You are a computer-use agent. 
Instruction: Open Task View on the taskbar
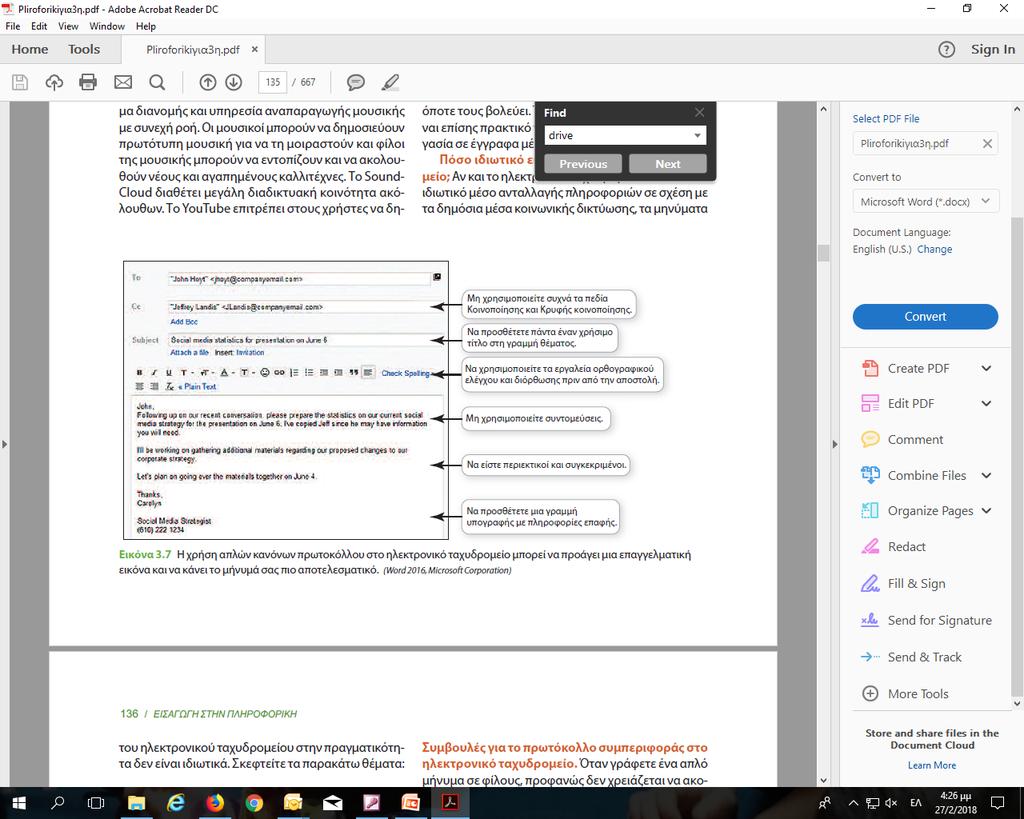[96, 803]
